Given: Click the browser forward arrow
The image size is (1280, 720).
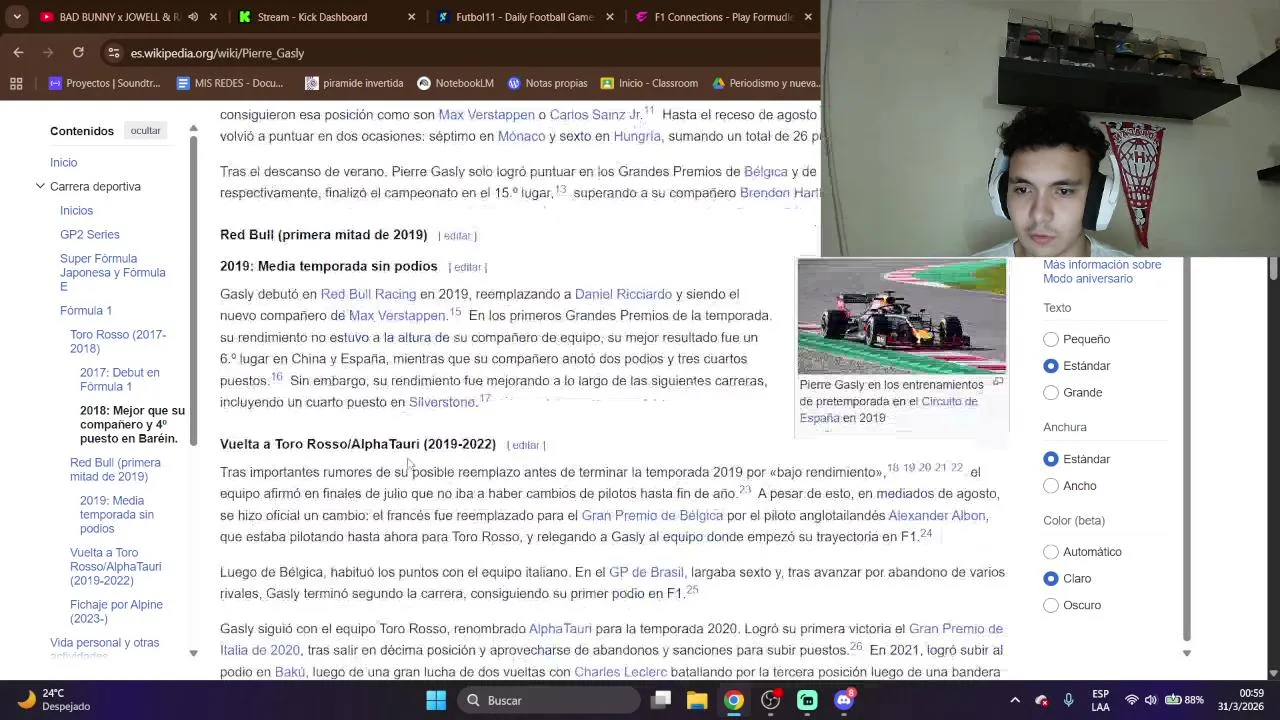Looking at the screenshot, I should pyautogui.click(x=48, y=52).
